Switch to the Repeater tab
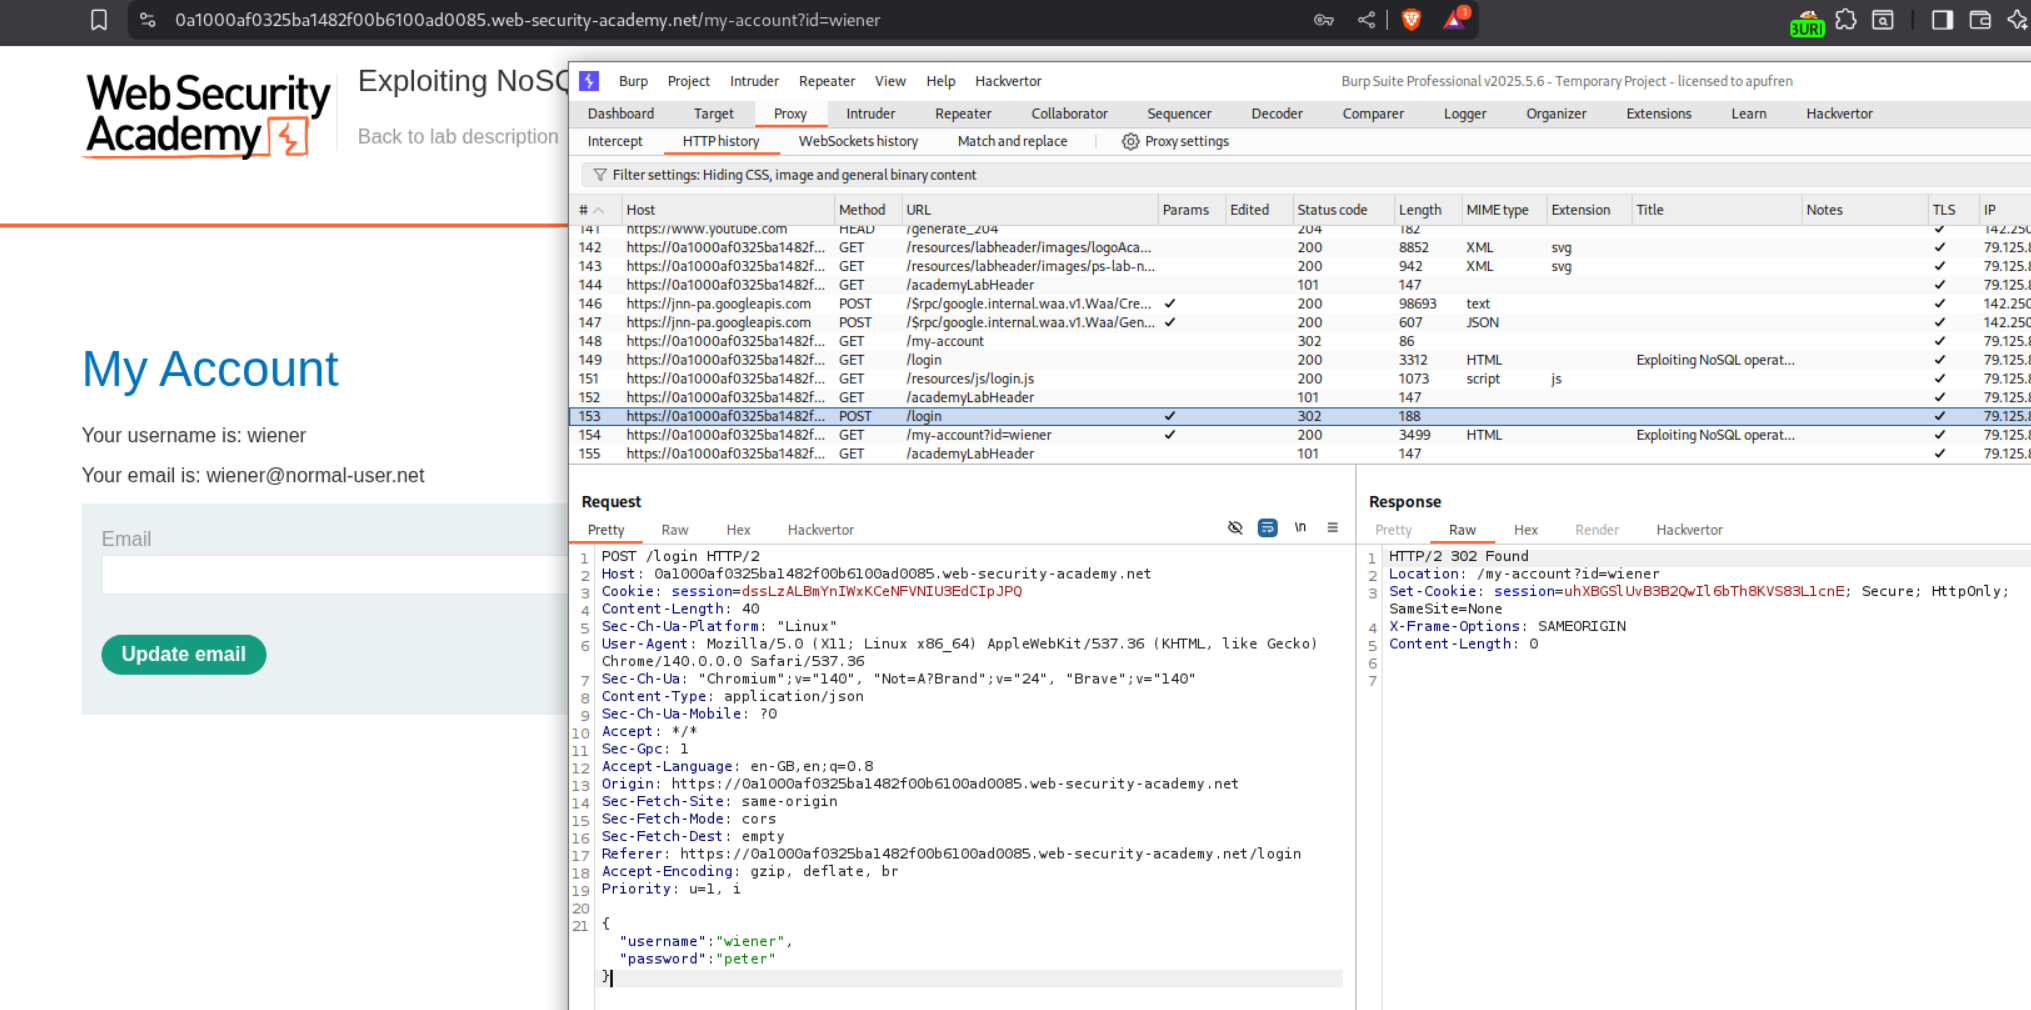 click(962, 114)
